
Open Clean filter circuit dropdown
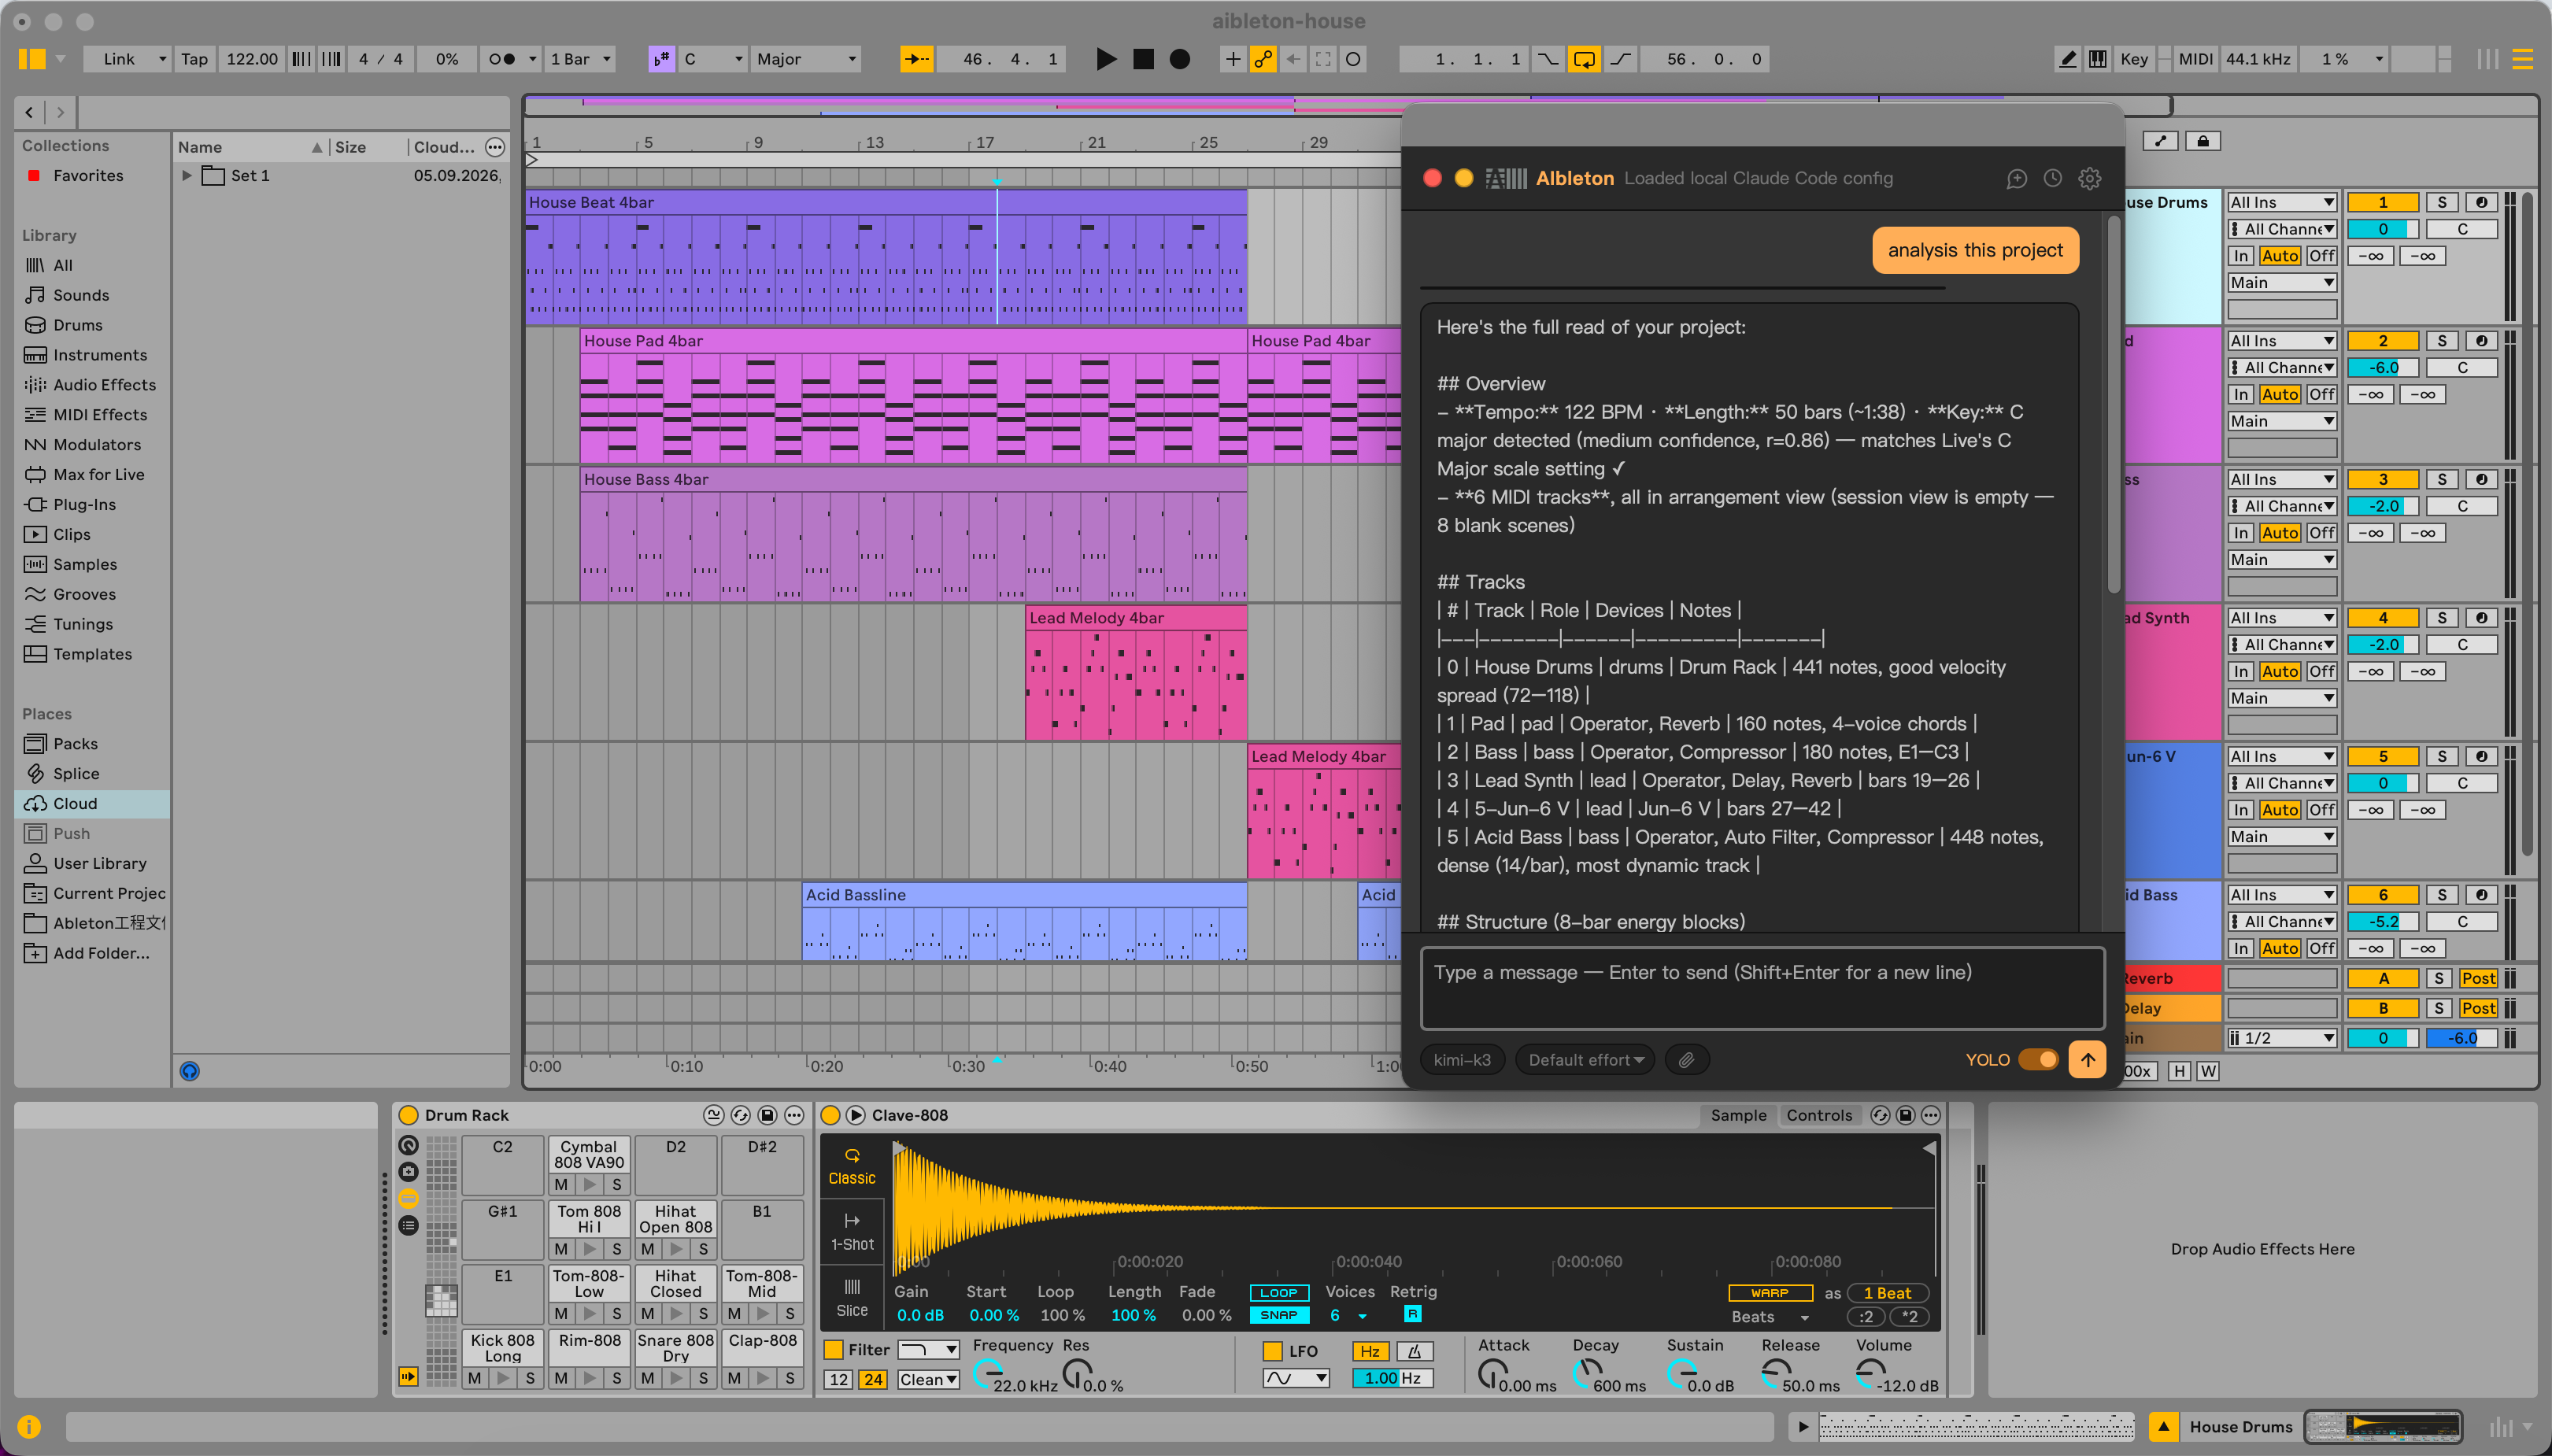click(927, 1380)
